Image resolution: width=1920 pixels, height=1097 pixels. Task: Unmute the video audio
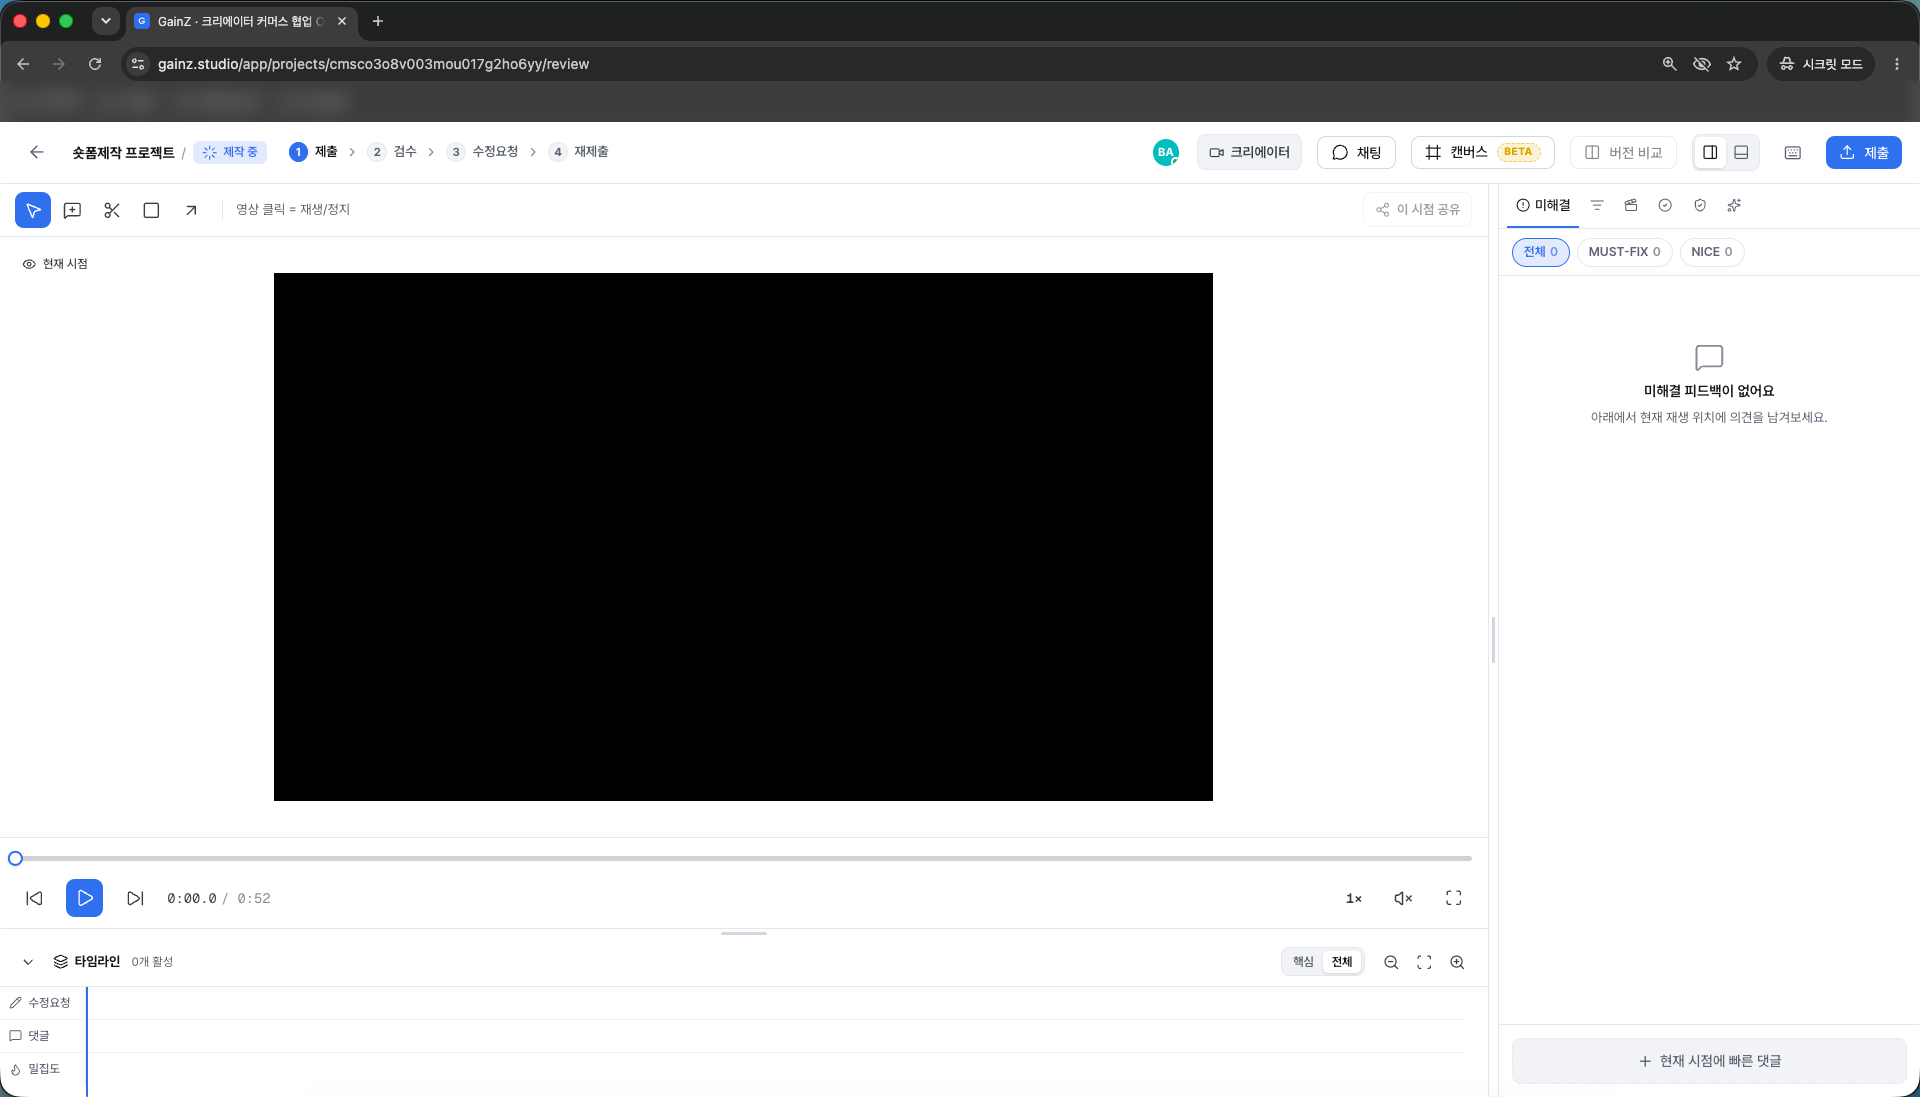pyautogui.click(x=1403, y=898)
